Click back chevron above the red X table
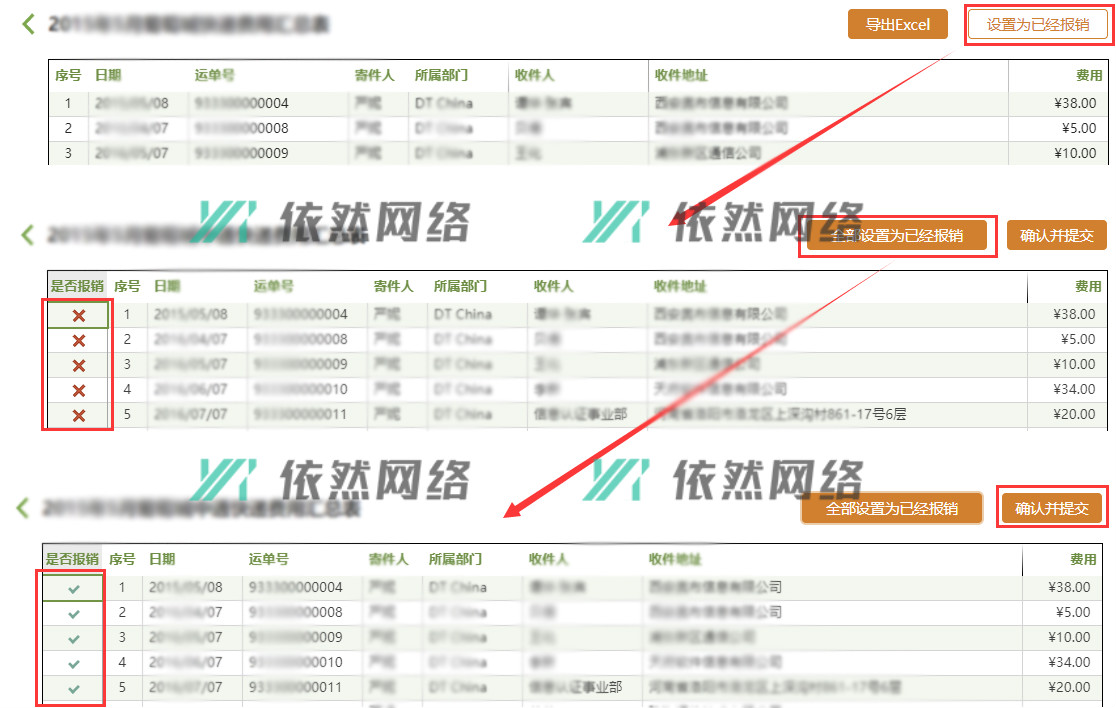Viewport: 1116px width, 708px height. click(x=28, y=235)
